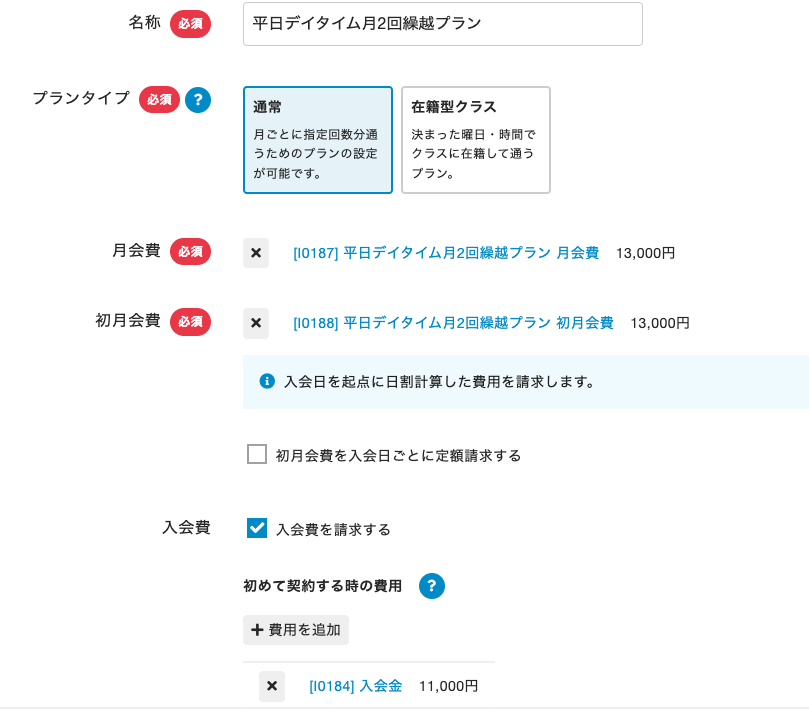809x719 pixels.
Task: Remove the 入会金 fee with X
Action: [x=272, y=686]
